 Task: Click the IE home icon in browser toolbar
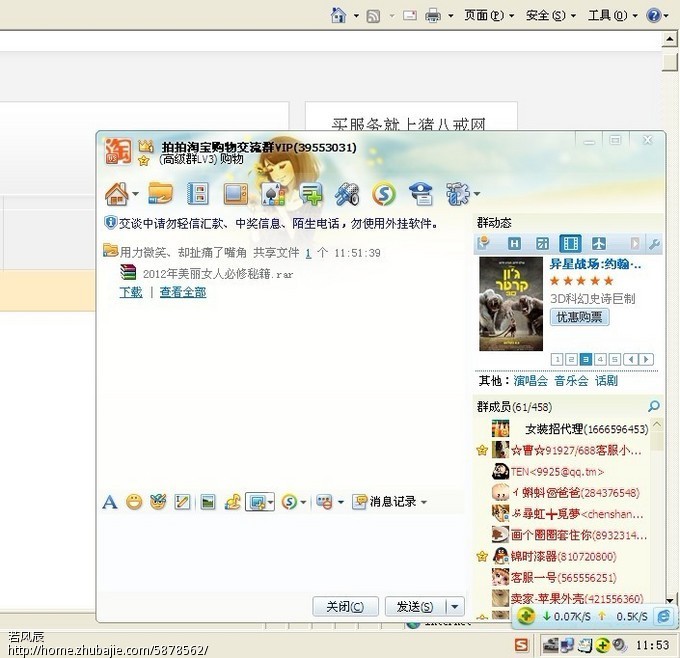[x=338, y=15]
